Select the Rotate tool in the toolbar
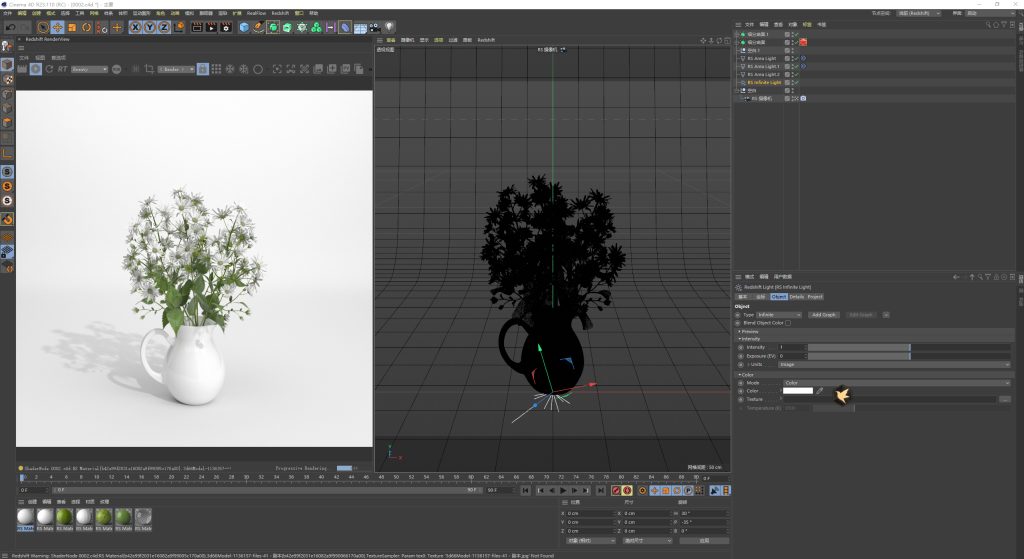The width and height of the screenshot is (1024, 559). [x=86, y=27]
